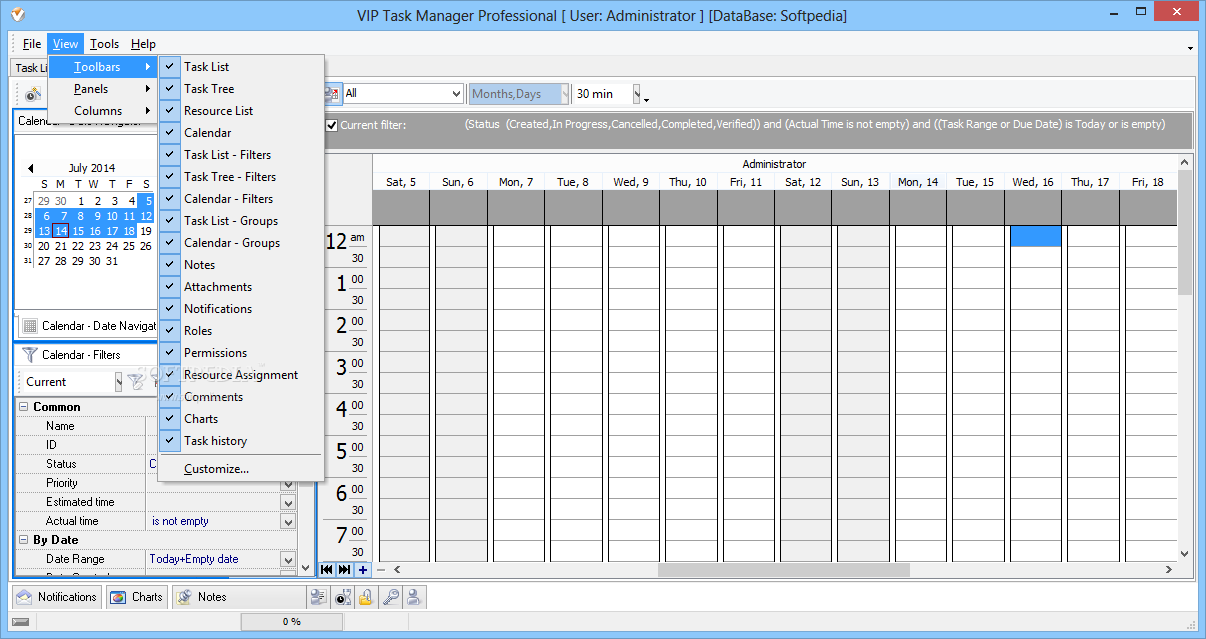The width and height of the screenshot is (1206, 639).
Task: Toggle the Task List toolbar checkmark
Action: (x=170, y=67)
